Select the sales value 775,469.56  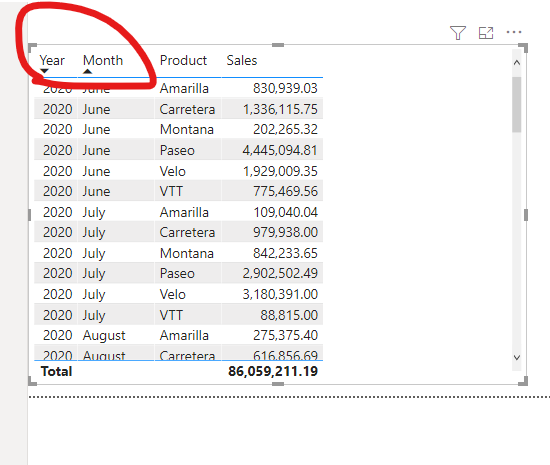click(285, 191)
